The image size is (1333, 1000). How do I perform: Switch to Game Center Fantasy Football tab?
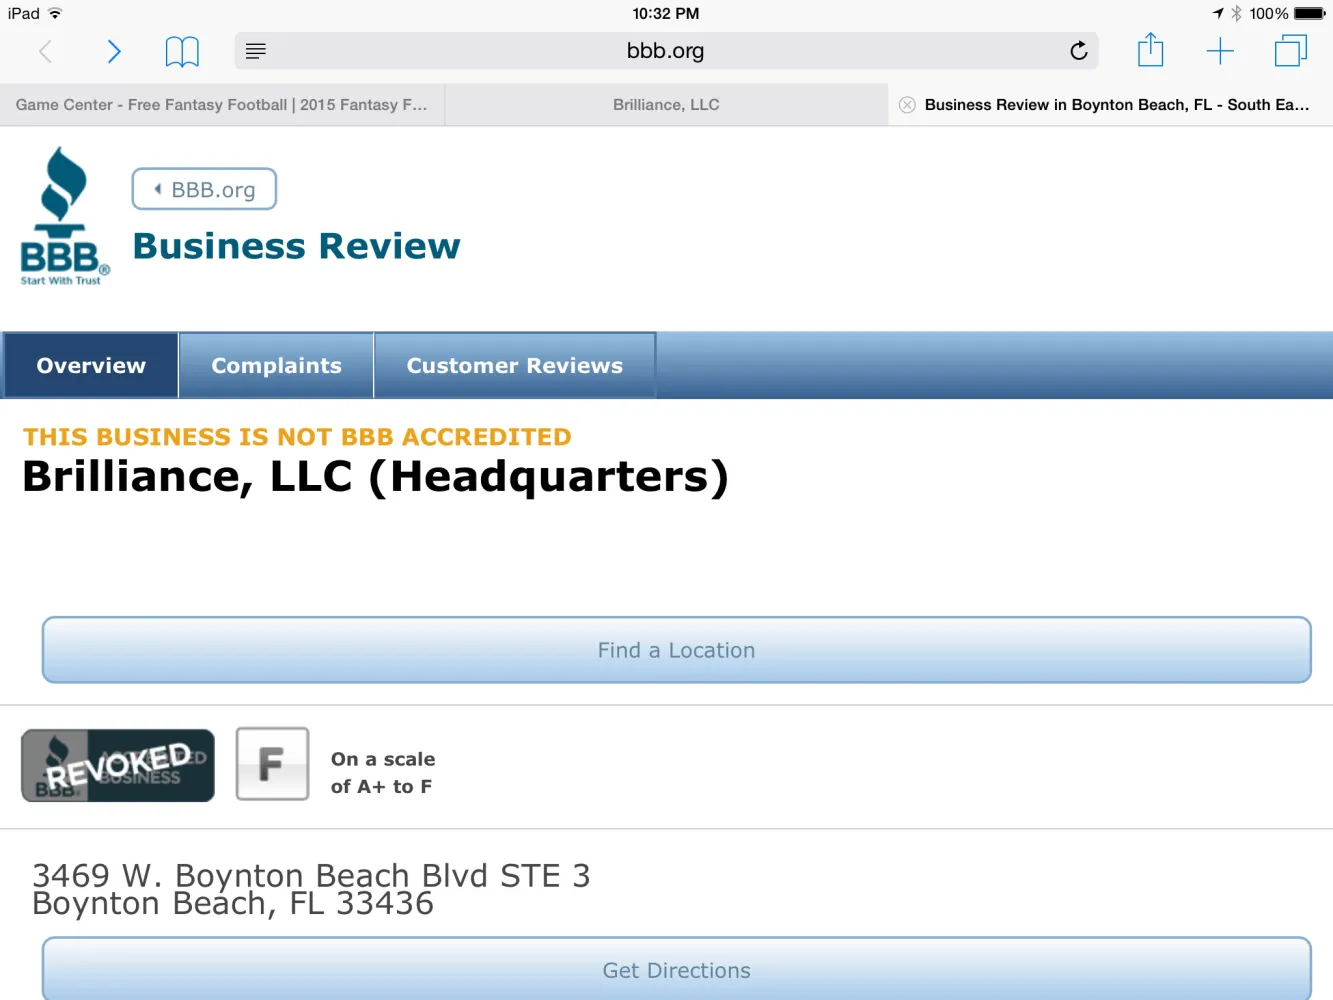click(221, 105)
